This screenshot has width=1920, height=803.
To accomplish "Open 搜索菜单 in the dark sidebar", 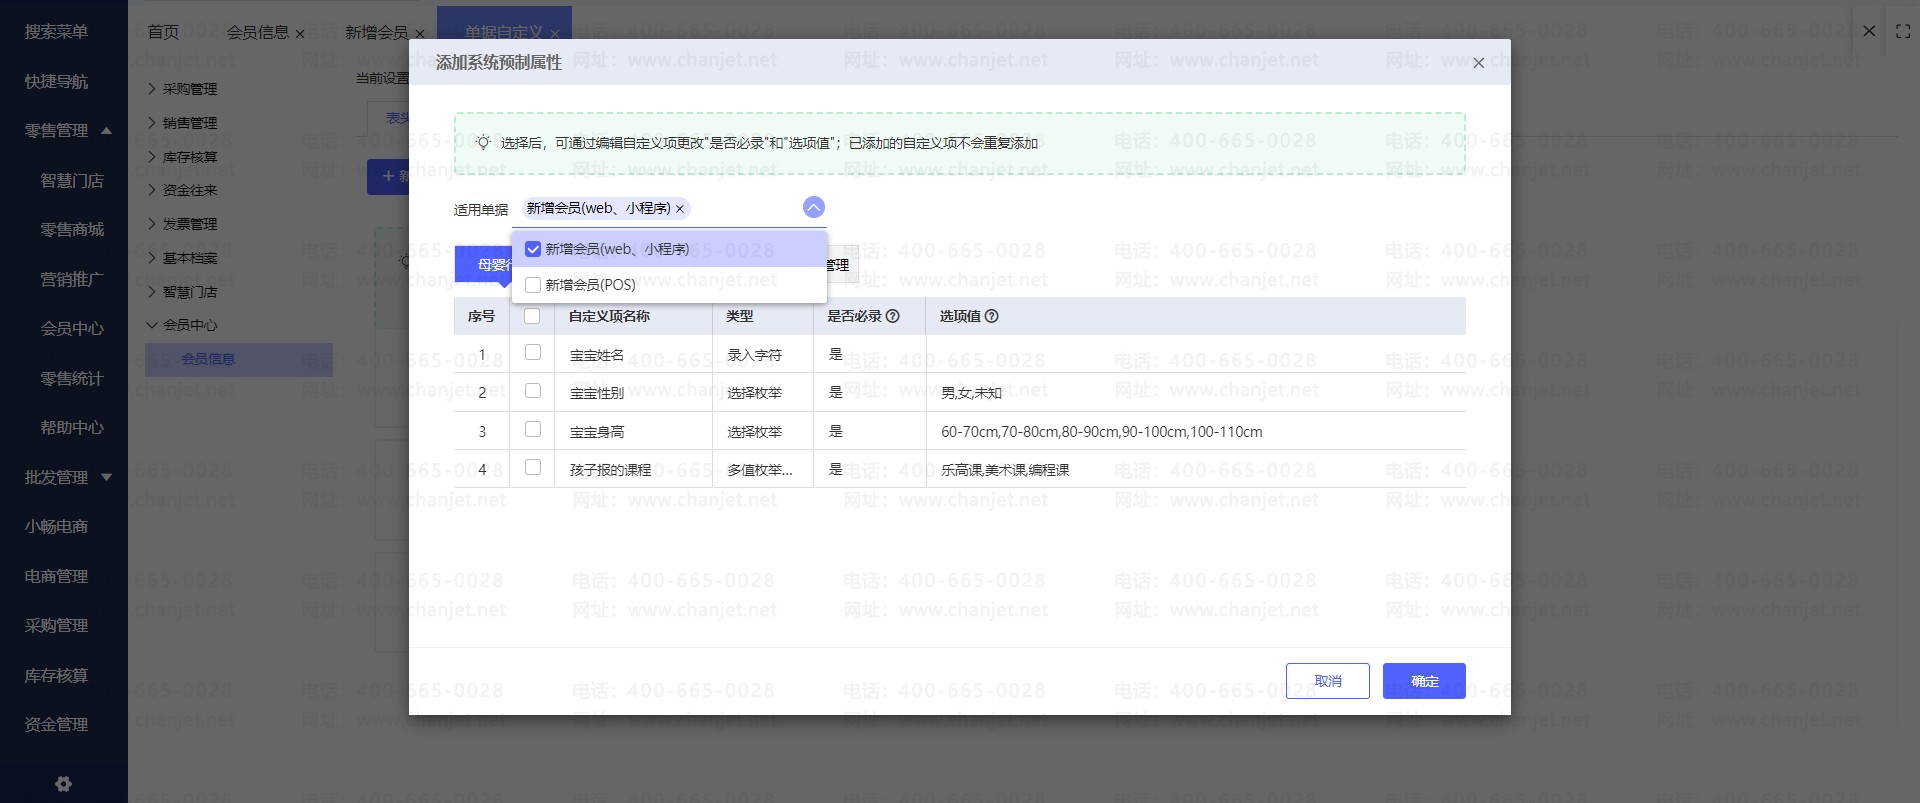I will coord(57,32).
